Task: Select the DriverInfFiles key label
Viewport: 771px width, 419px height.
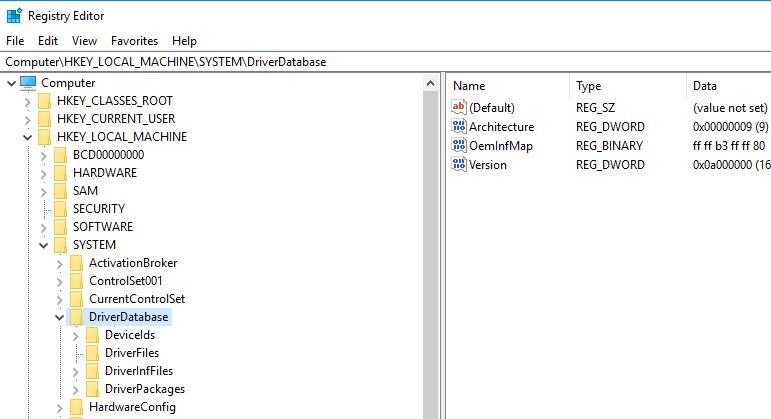Action: tap(139, 371)
